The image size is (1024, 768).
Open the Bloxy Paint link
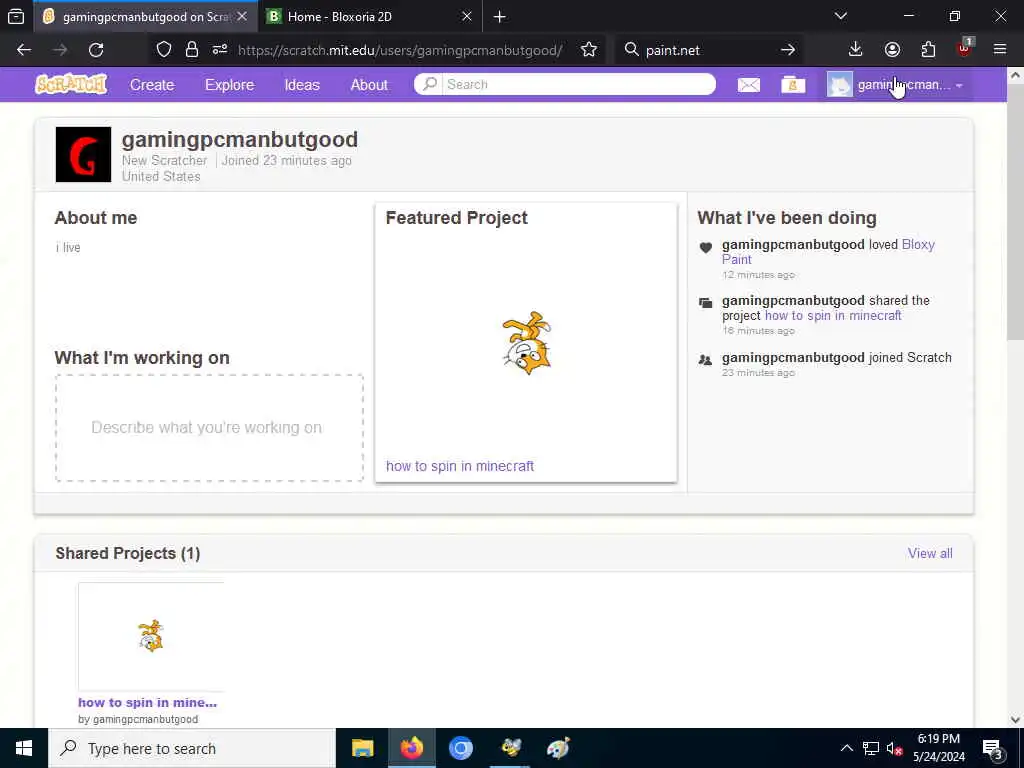(828, 252)
